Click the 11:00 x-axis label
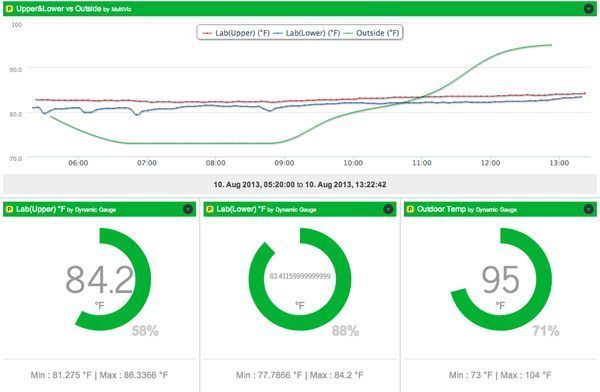Image resolution: width=600 pixels, height=392 pixels. pyautogui.click(x=422, y=163)
